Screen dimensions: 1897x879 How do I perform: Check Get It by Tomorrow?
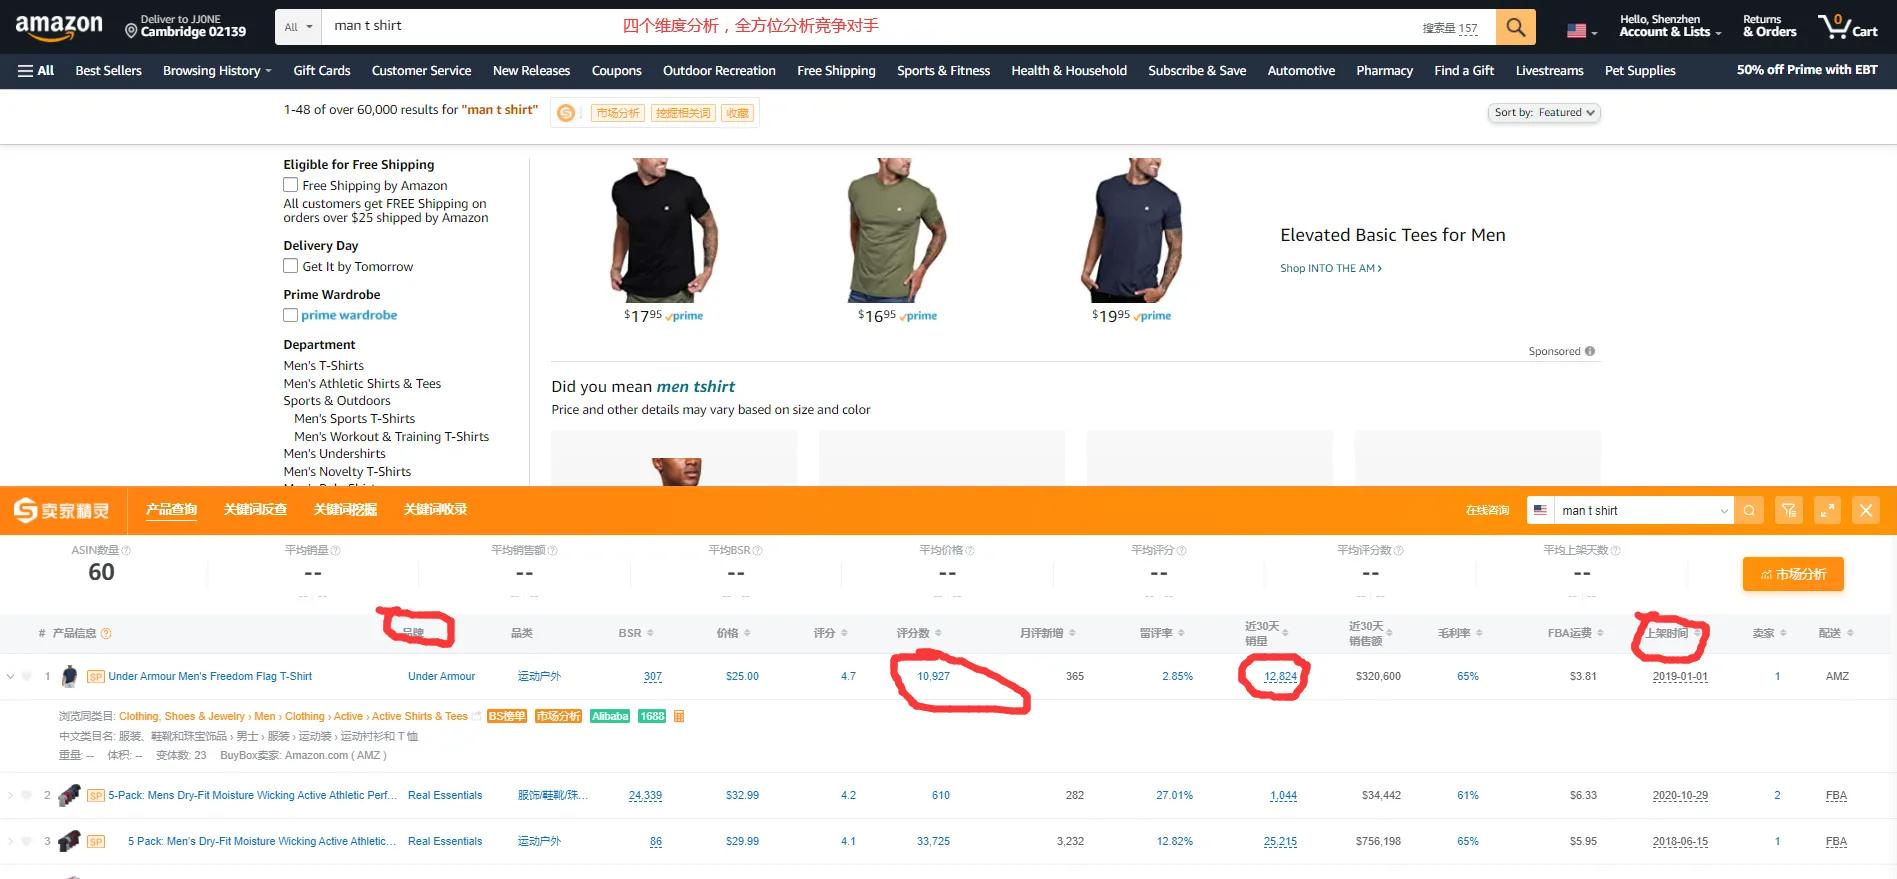tap(291, 266)
